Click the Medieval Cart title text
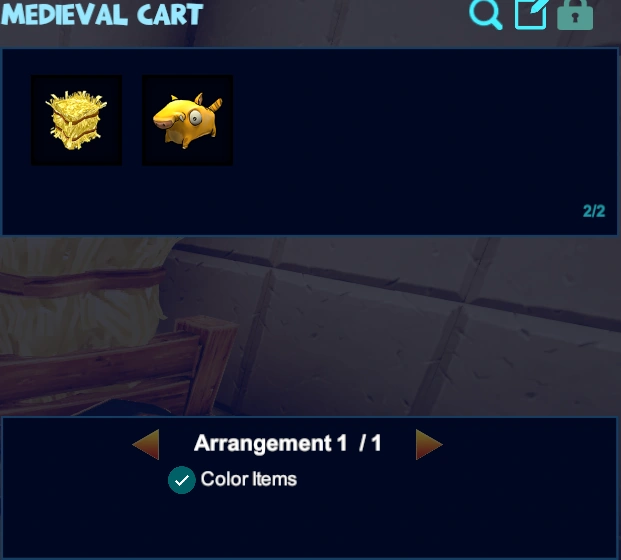Image resolution: width=621 pixels, height=560 pixels. point(102,14)
